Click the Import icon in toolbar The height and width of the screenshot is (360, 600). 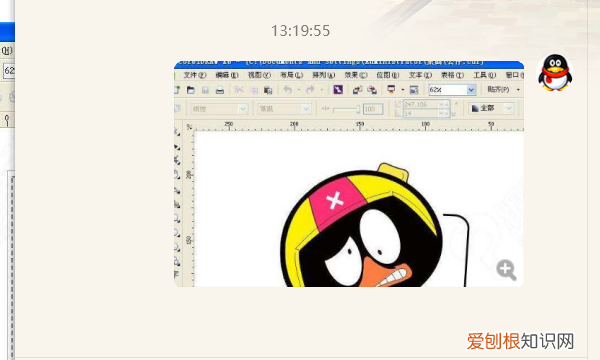357,90
